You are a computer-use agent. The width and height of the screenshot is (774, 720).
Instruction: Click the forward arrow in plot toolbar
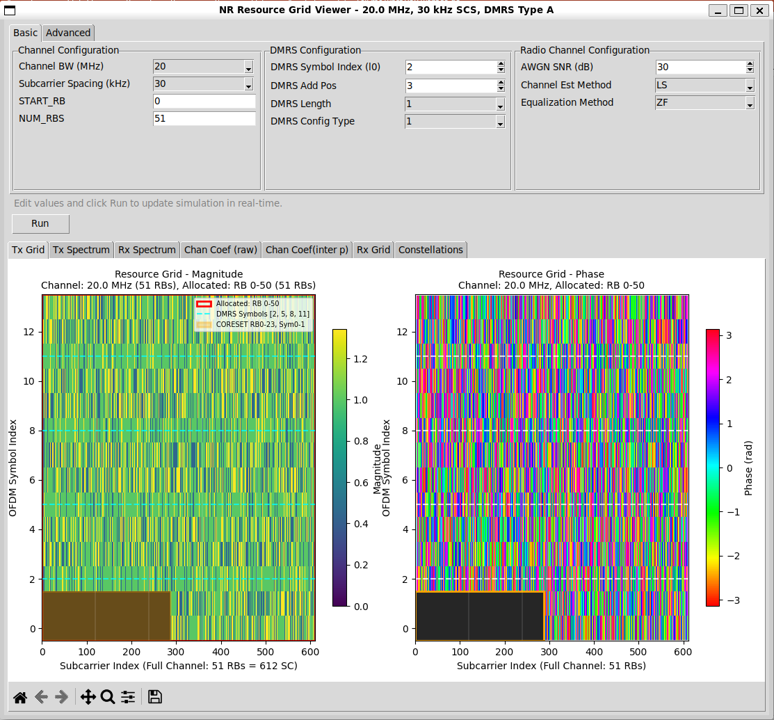[x=61, y=697]
